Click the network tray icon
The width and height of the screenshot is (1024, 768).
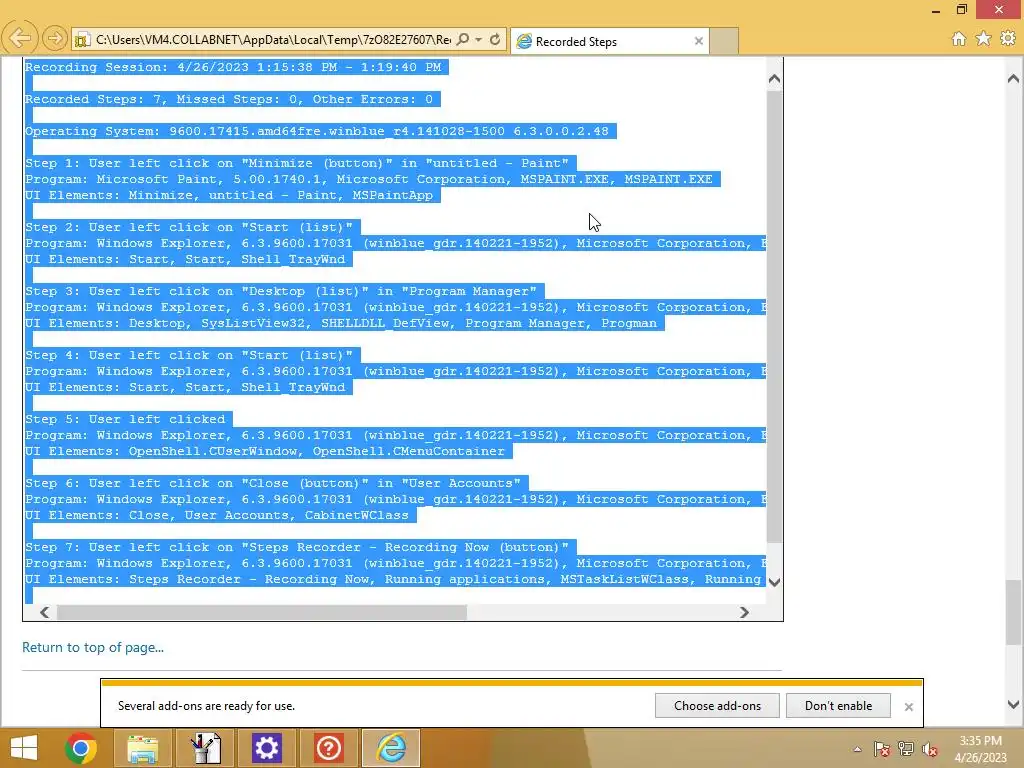(x=906, y=750)
